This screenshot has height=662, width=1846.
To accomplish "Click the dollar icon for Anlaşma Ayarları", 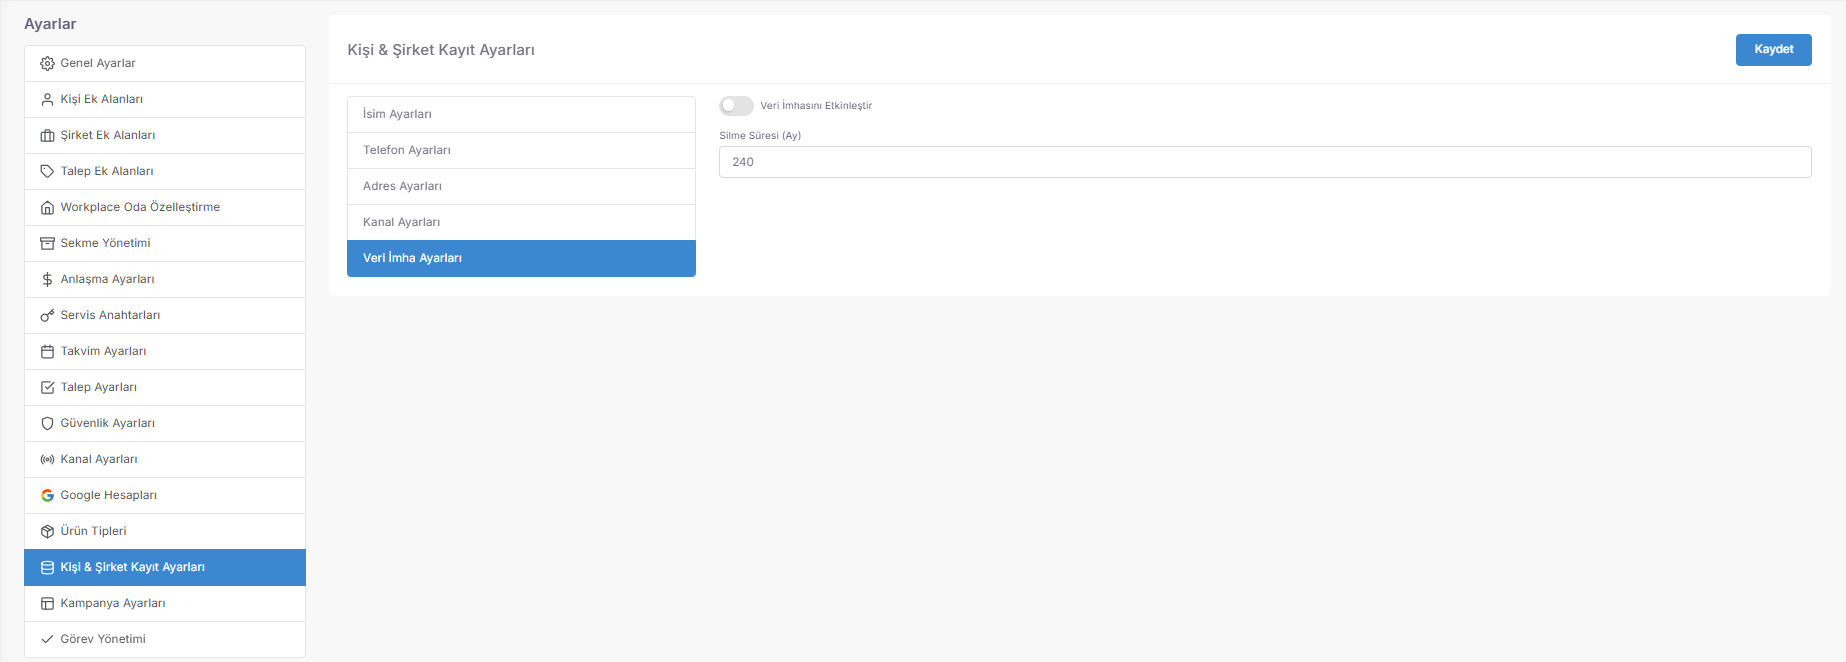I will click(47, 279).
